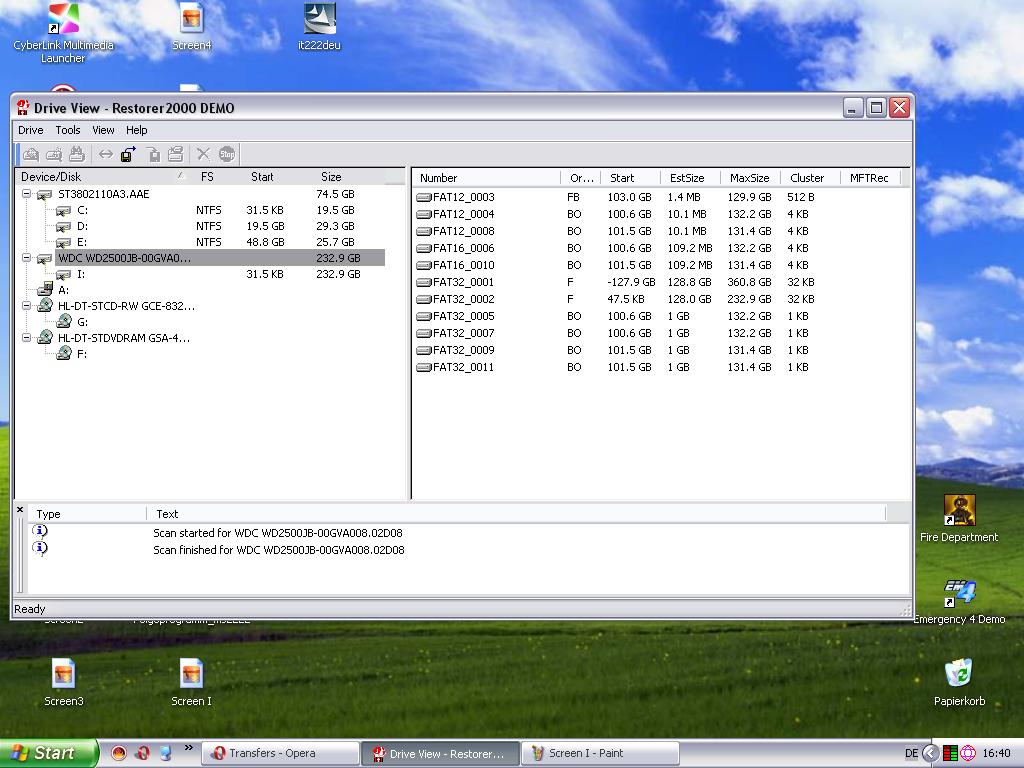Click the Number column header
1024x768 pixels.
pyautogui.click(x=487, y=178)
